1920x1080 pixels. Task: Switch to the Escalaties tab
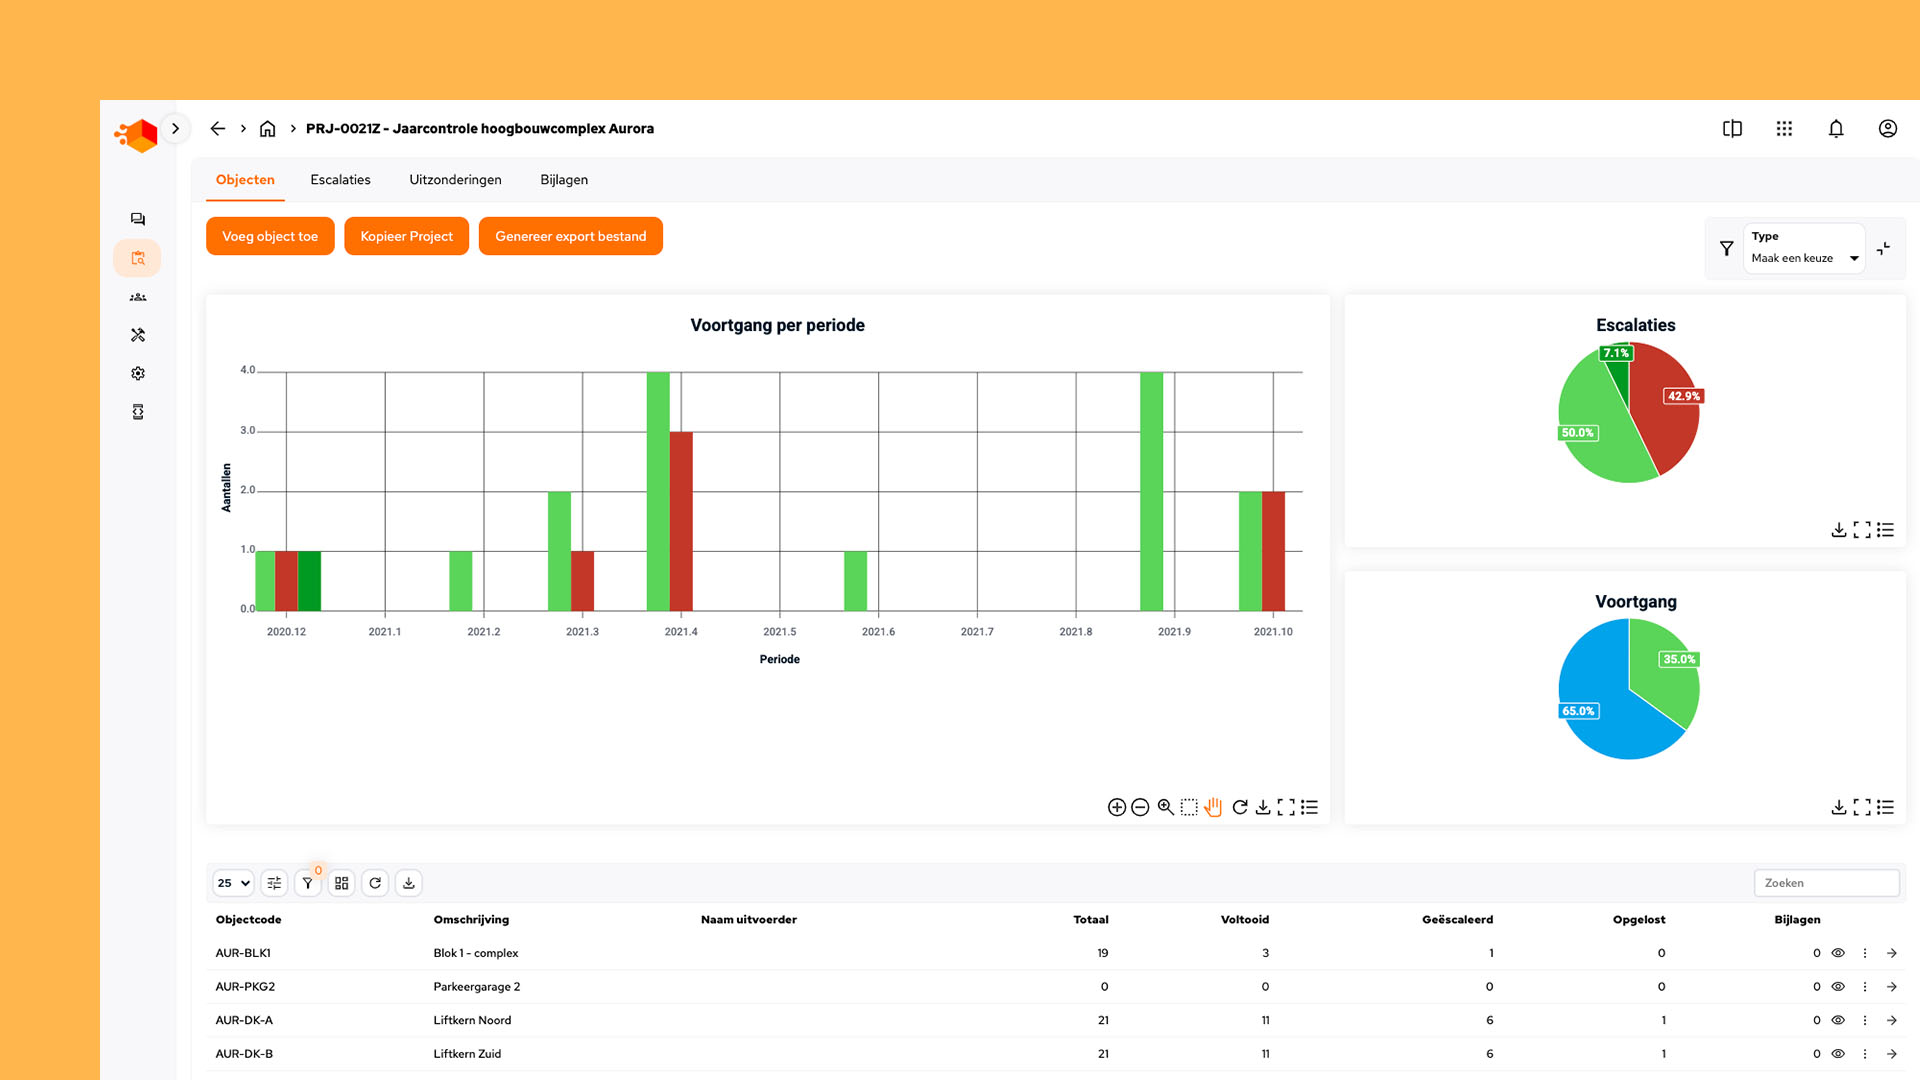pos(340,180)
